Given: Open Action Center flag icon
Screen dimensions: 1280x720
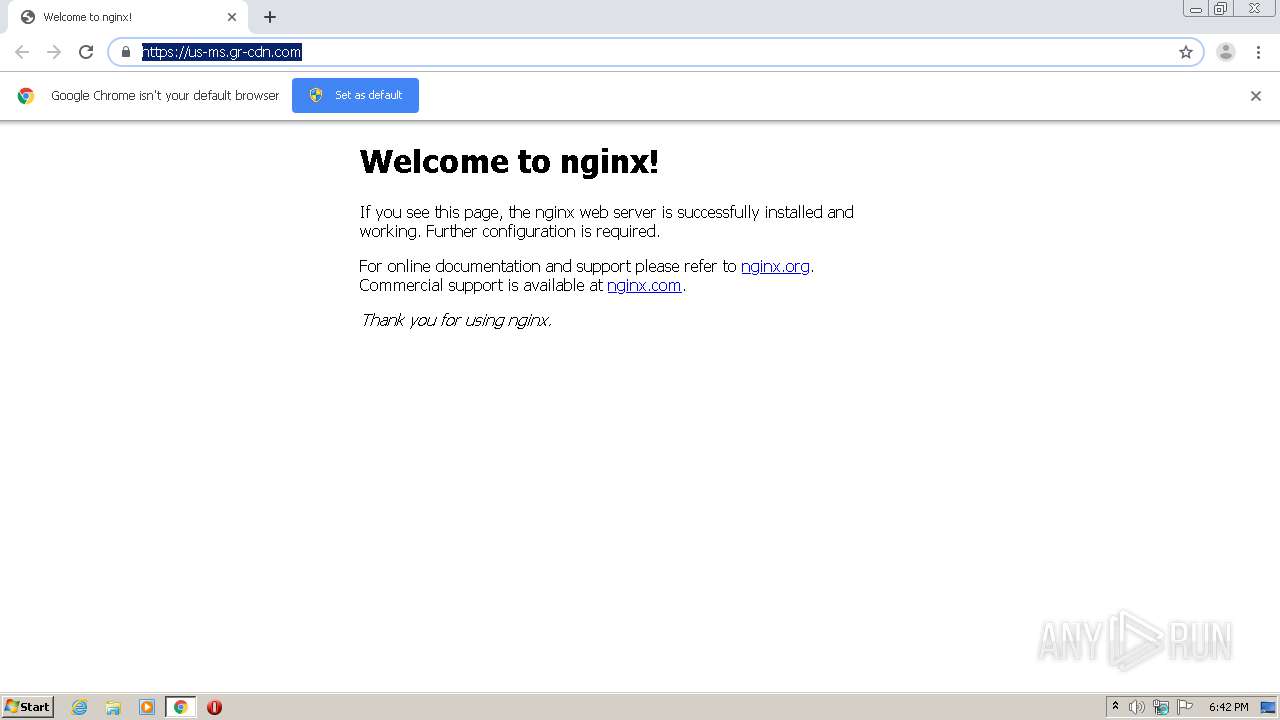Looking at the screenshot, I should tap(1185, 707).
